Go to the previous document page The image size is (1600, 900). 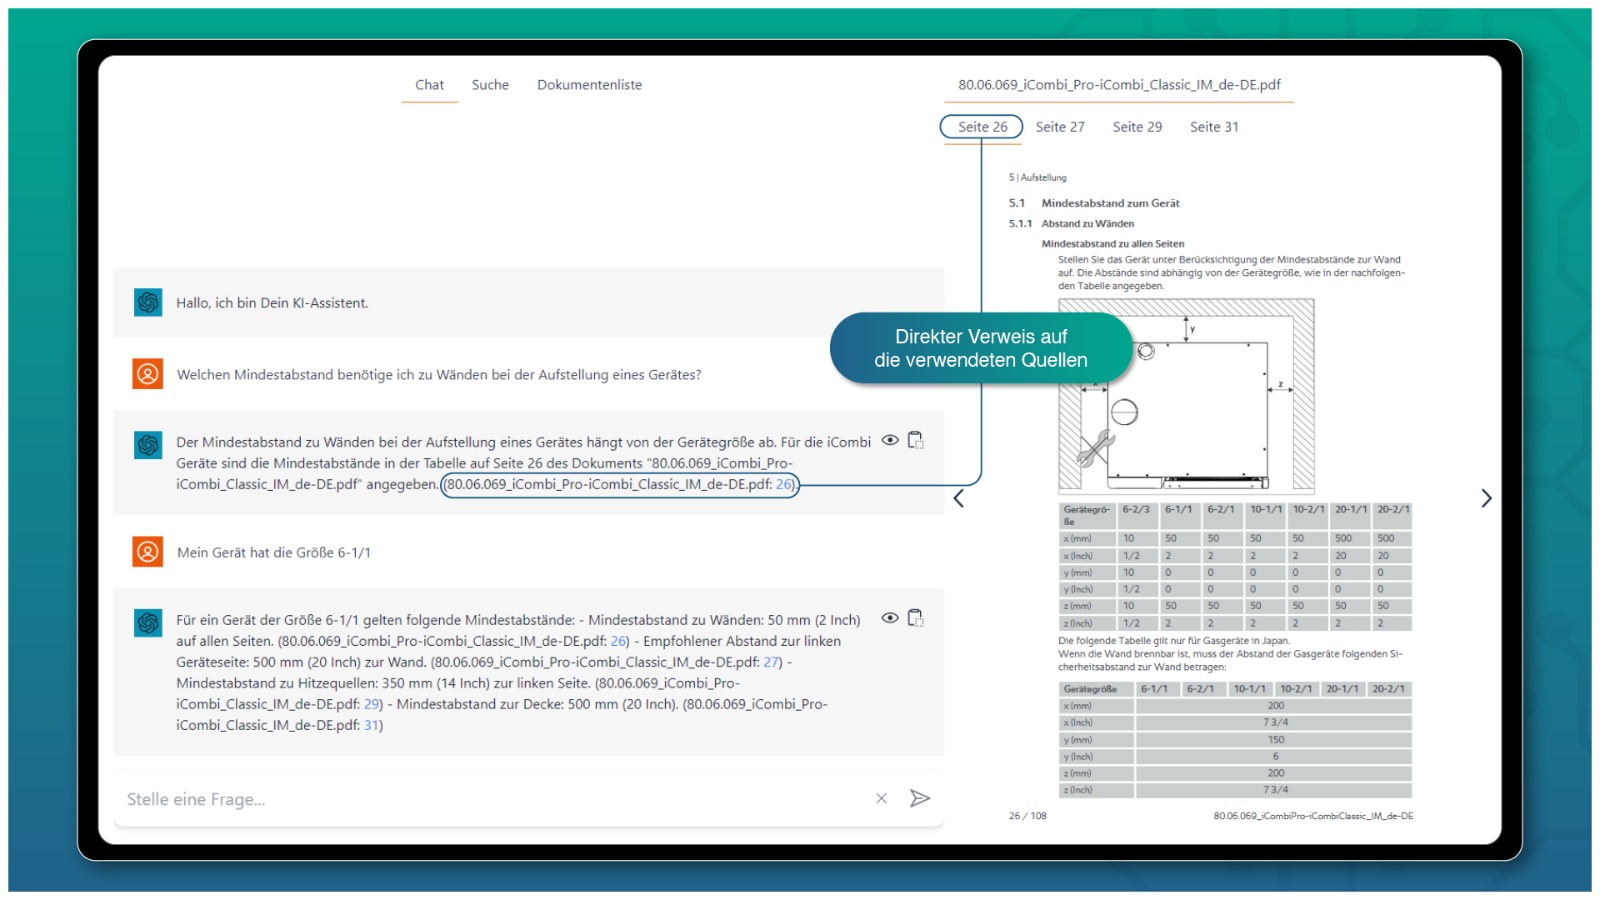coord(959,498)
